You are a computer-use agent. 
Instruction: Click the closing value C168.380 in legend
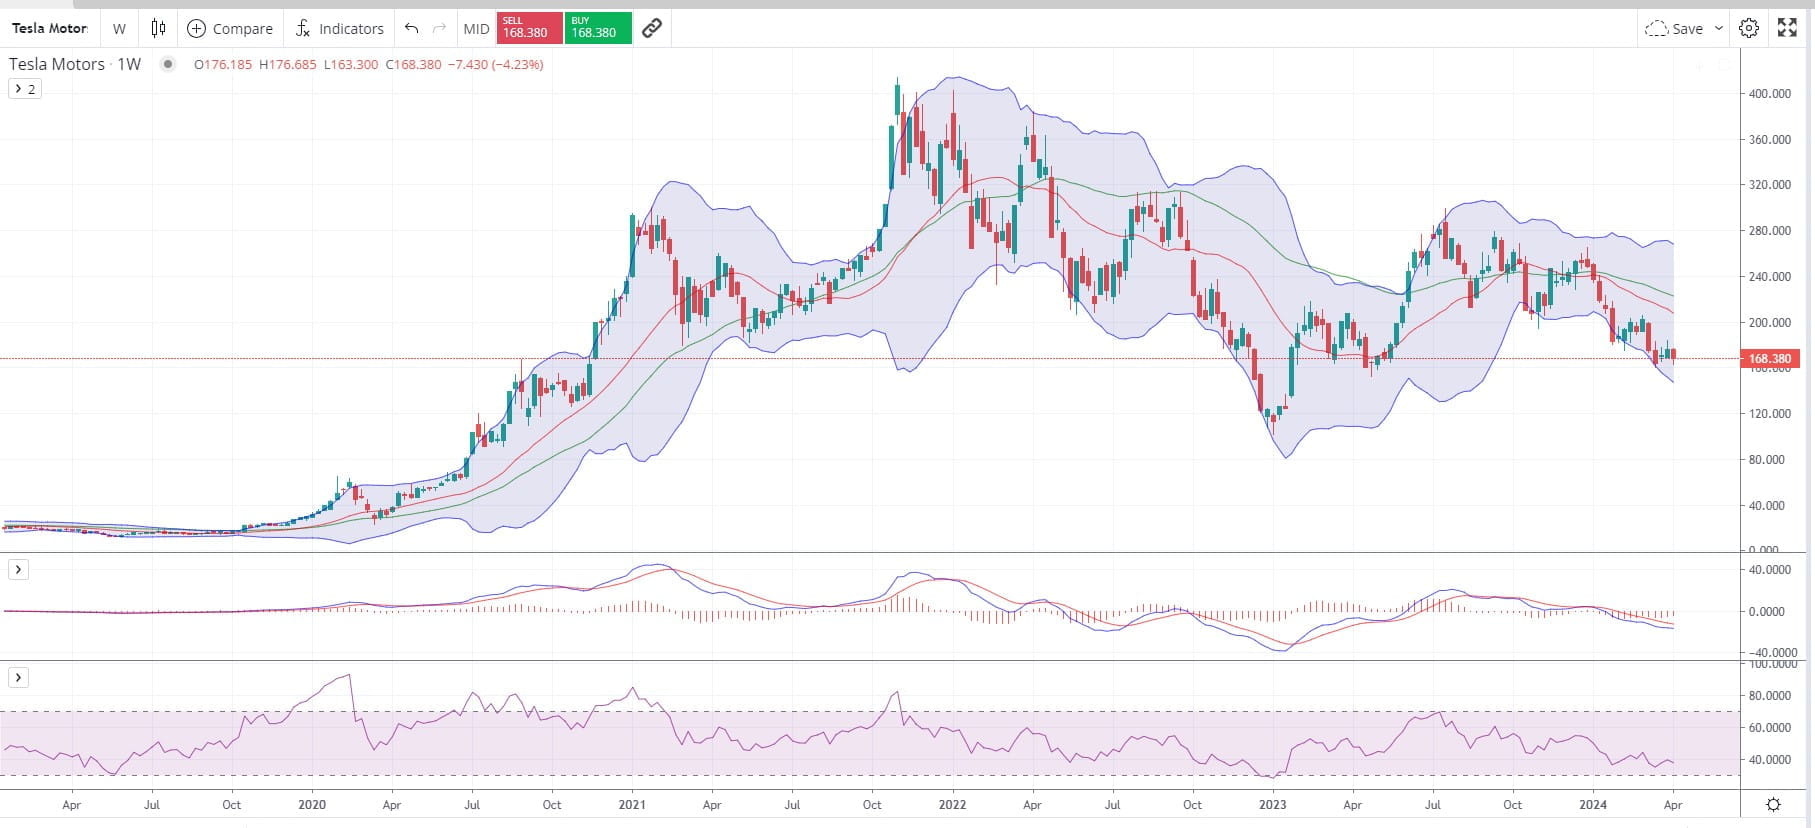click(413, 64)
